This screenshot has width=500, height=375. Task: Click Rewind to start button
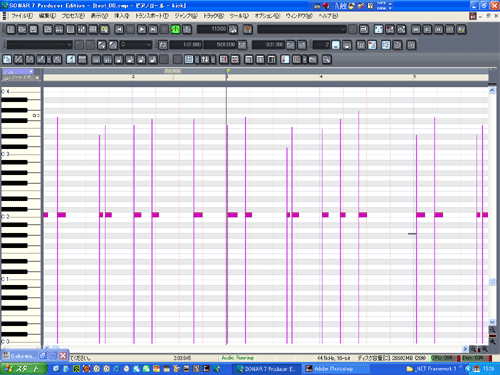[x=119, y=29]
